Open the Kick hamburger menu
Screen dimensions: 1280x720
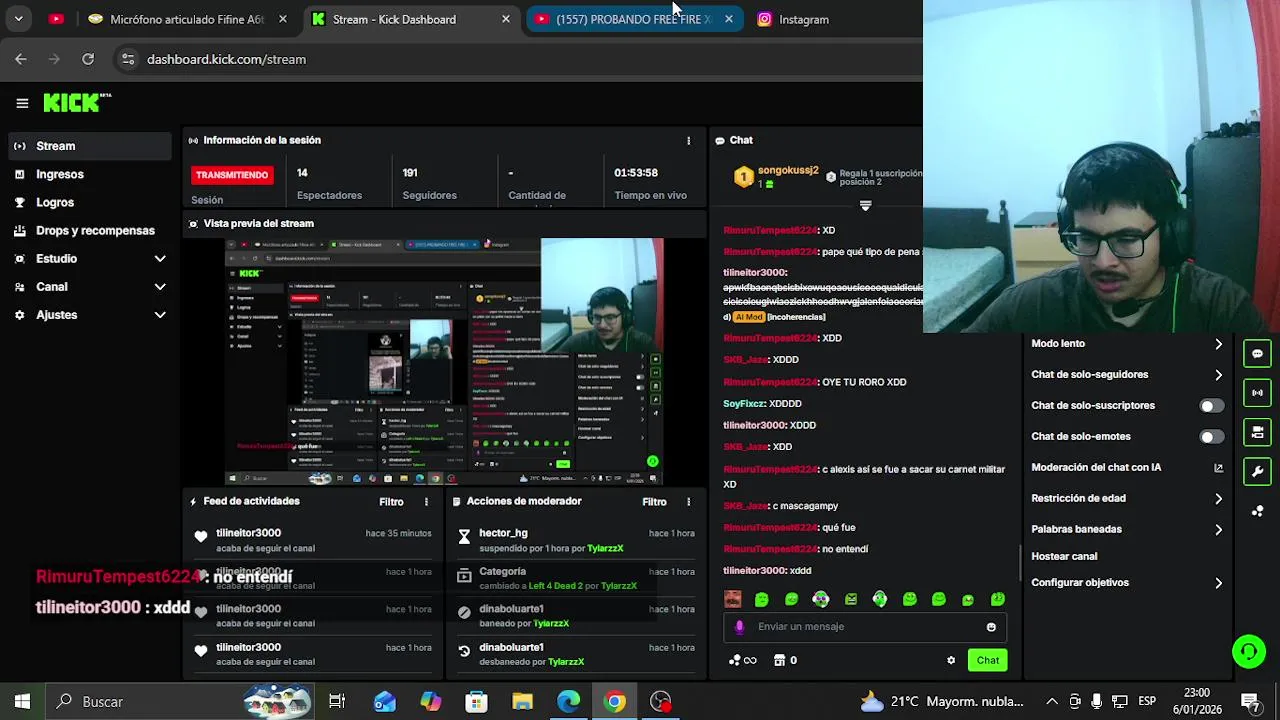coord(22,103)
